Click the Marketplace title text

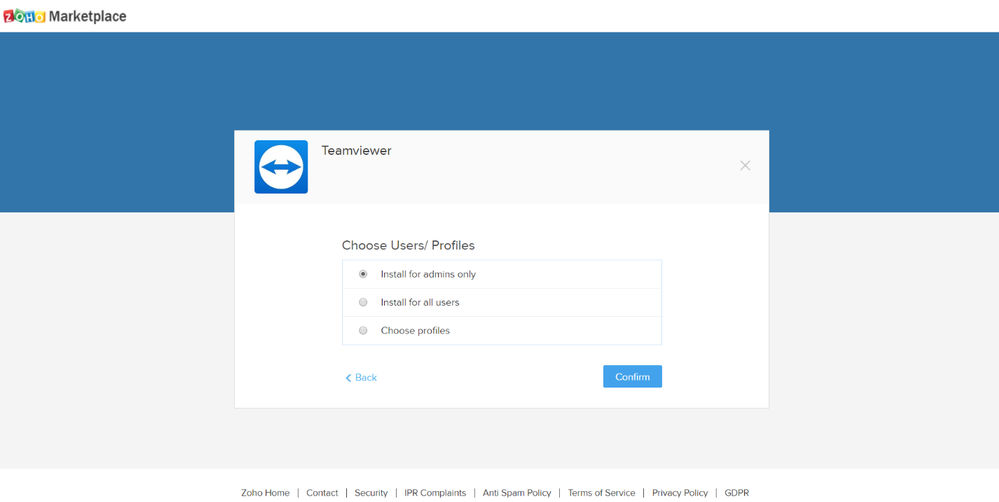88,17
